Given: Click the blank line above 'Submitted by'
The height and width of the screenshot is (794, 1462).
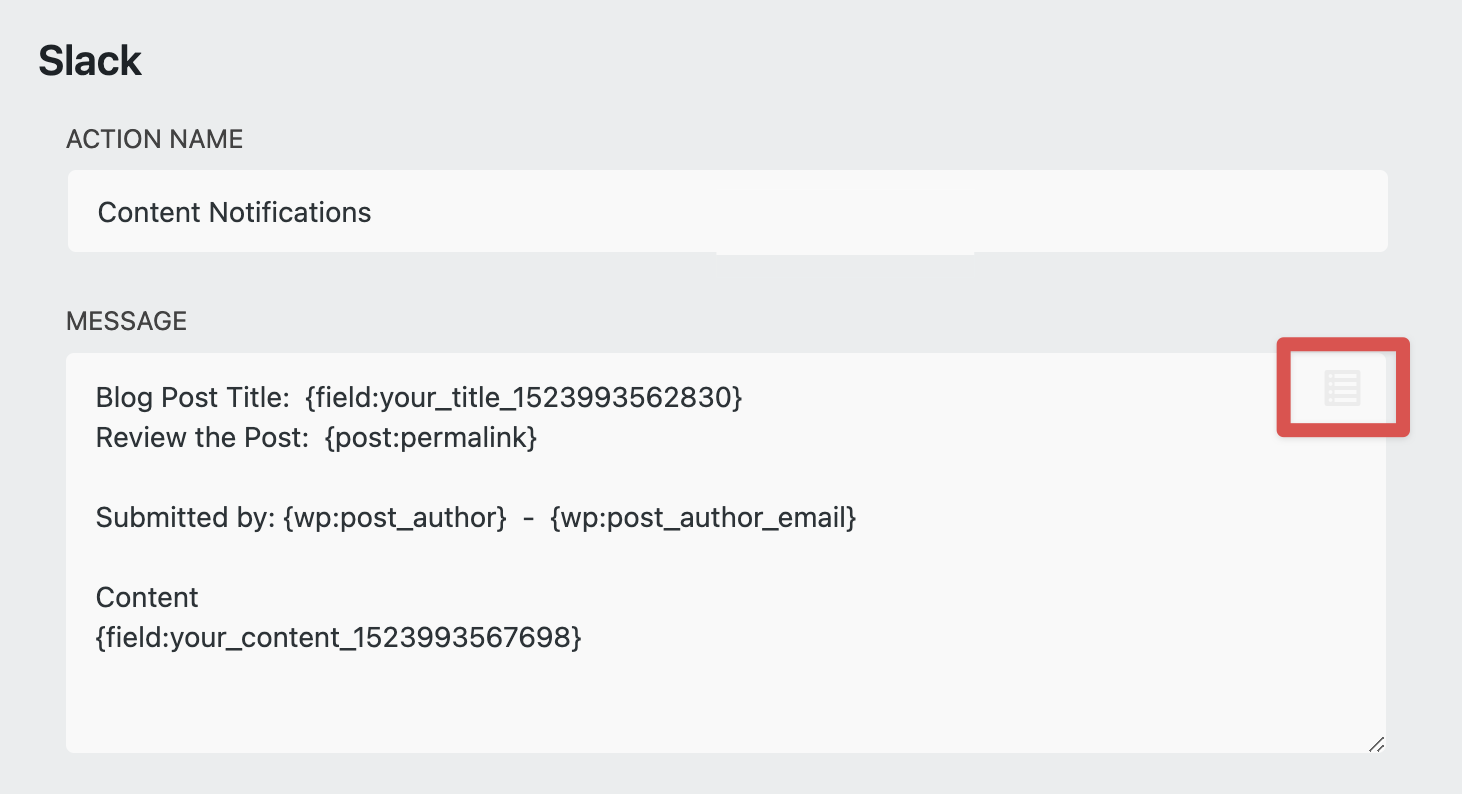Looking at the screenshot, I should 400,478.
